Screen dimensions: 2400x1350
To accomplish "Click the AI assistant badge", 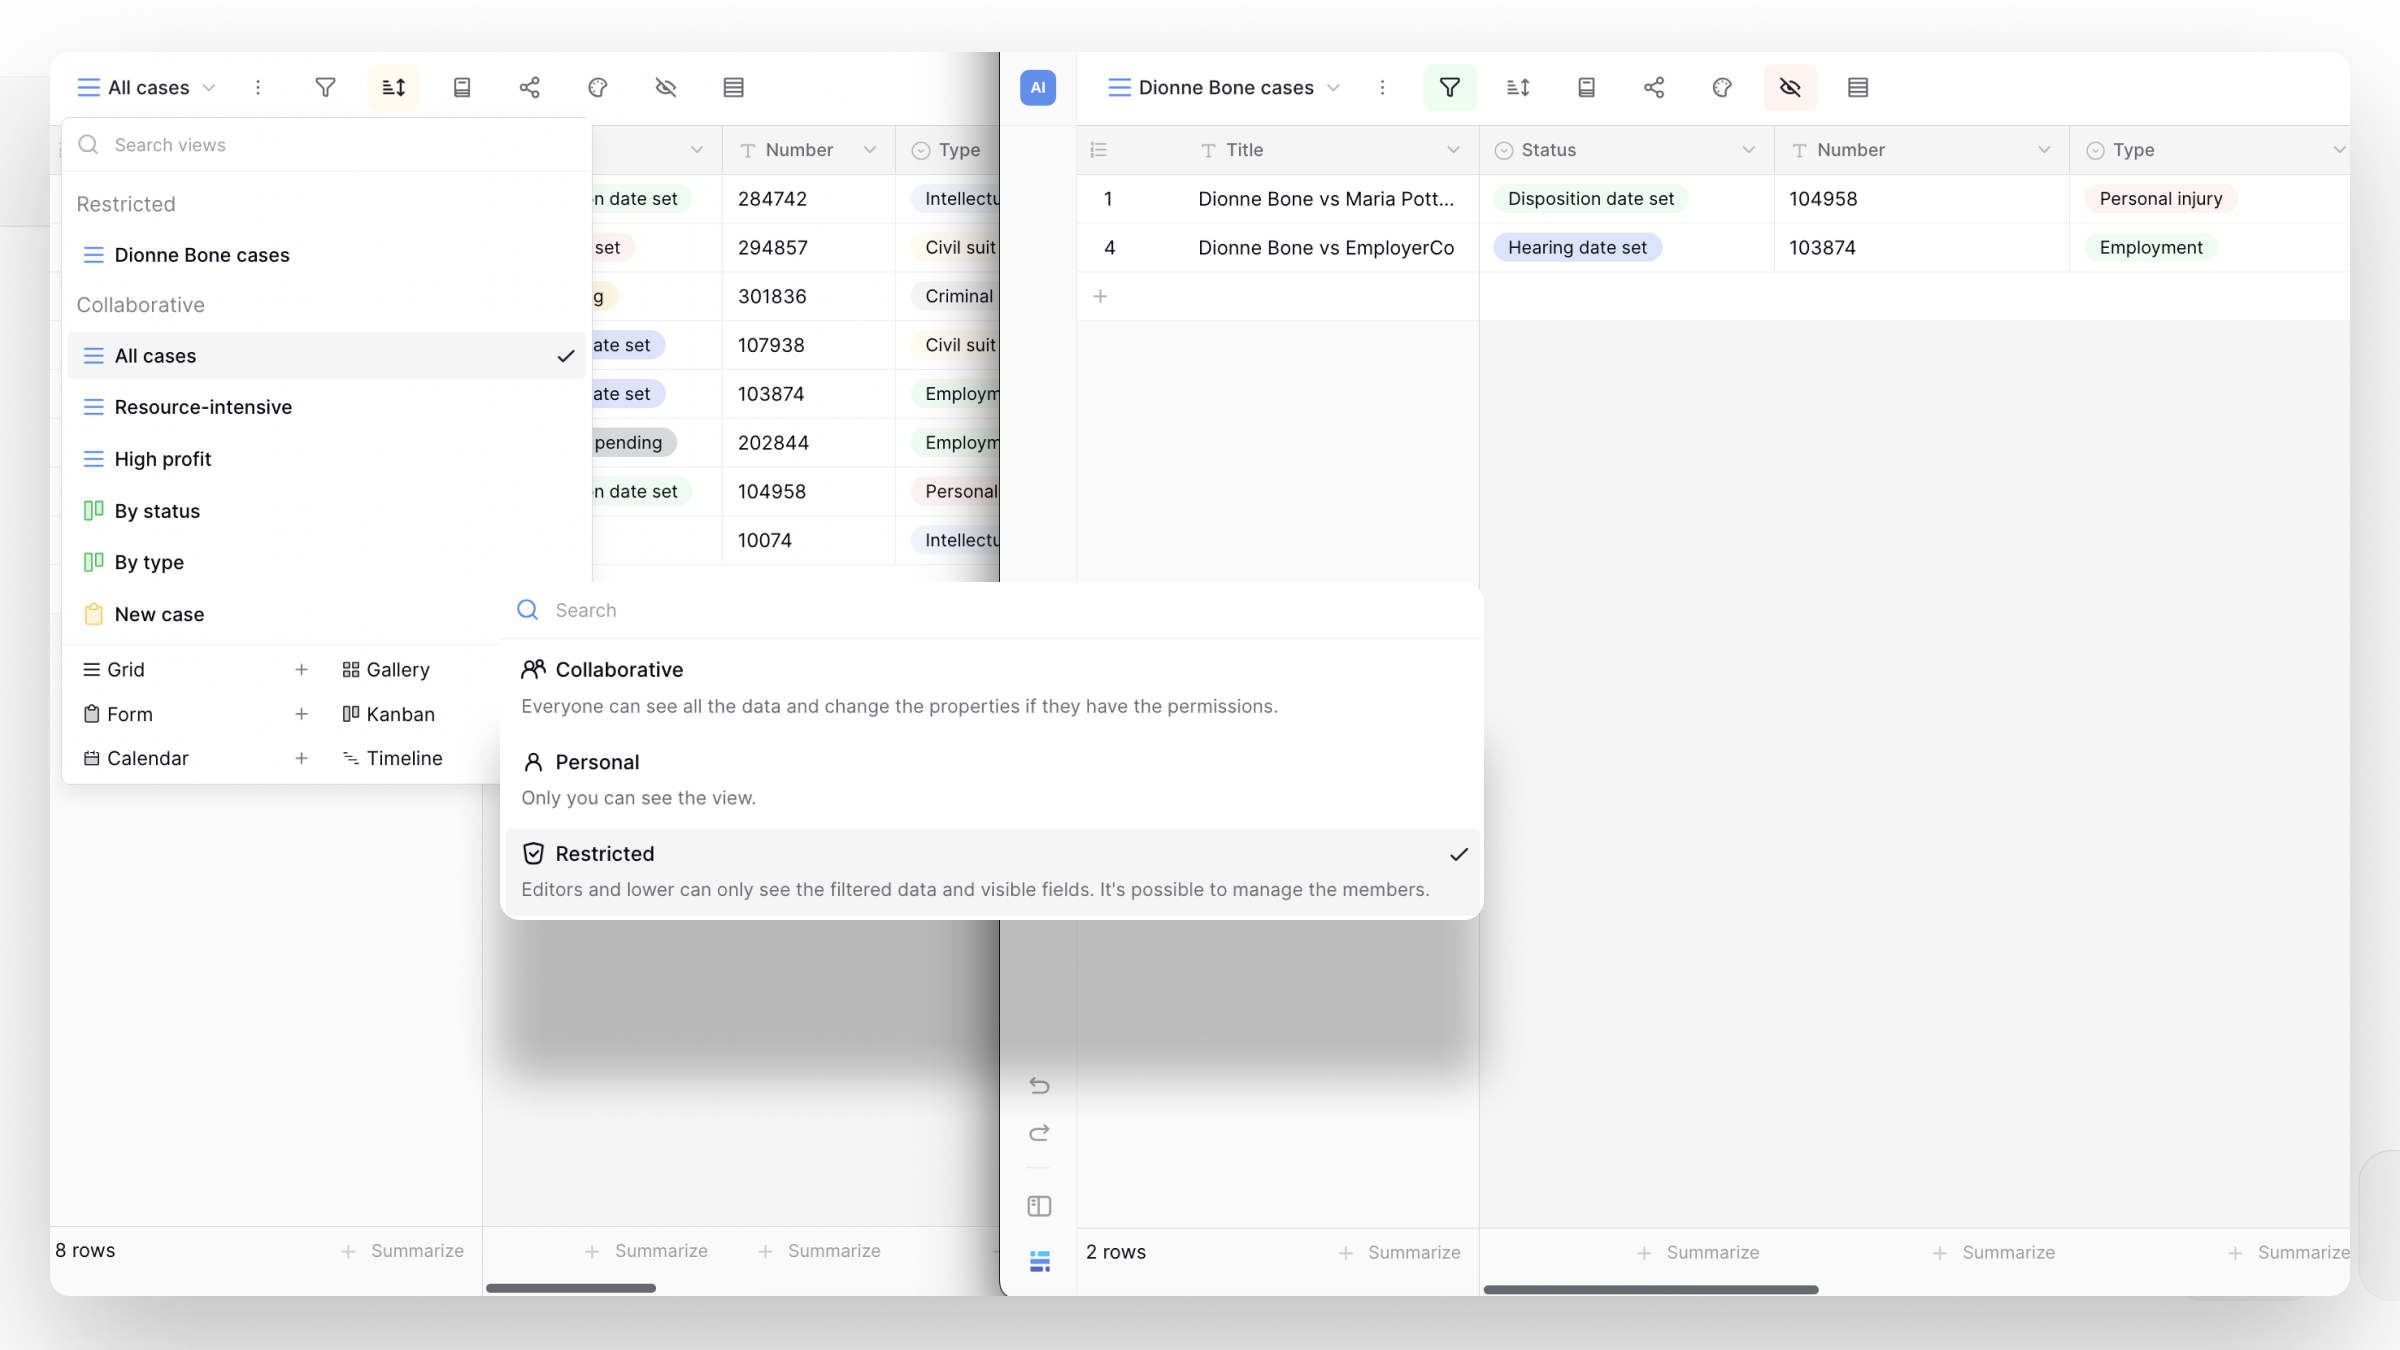I will pos(1038,88).
